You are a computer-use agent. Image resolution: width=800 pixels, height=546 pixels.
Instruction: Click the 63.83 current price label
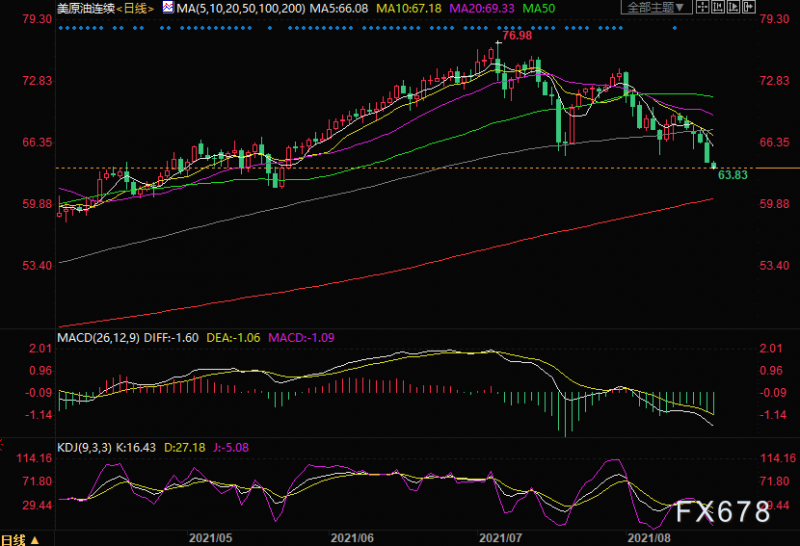pyautogui.click(x=733, y=175)
